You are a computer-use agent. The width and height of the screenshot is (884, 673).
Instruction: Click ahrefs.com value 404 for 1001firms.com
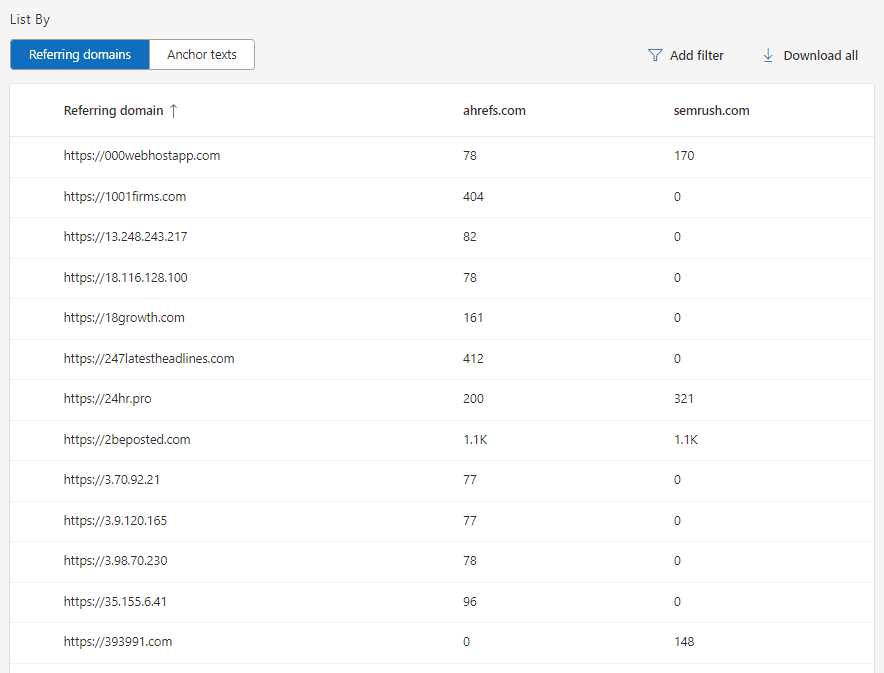(473, 197)
